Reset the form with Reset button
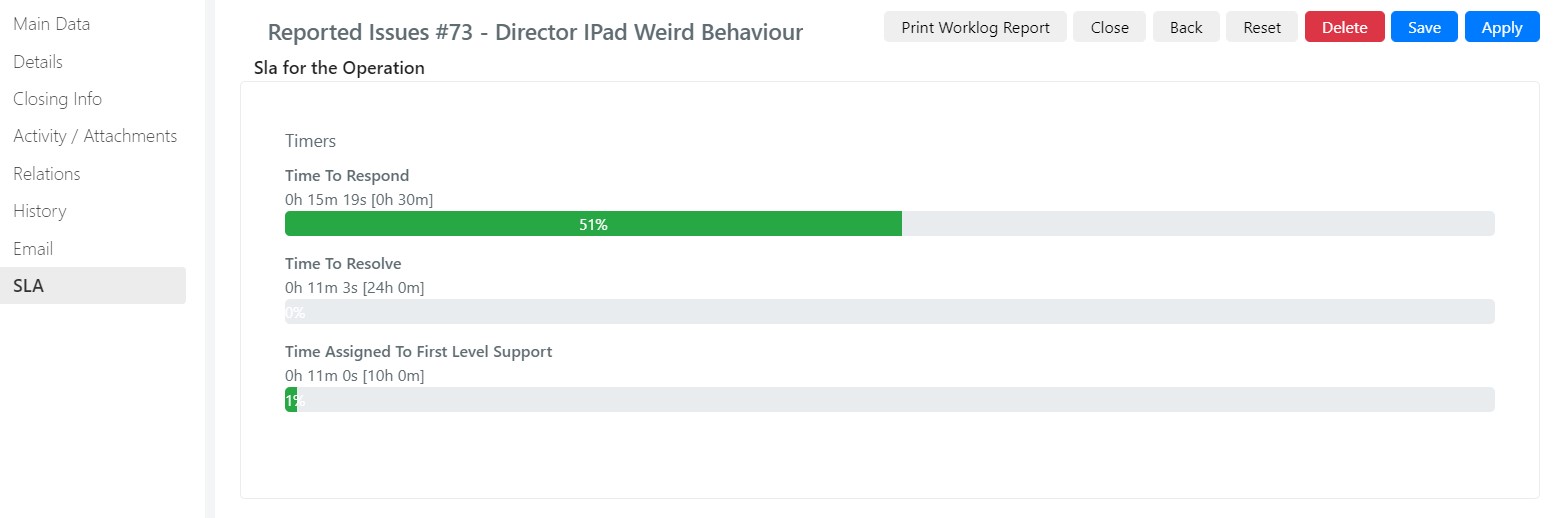The width and height of the screenshot is (1556, 518). (1262, 27)
